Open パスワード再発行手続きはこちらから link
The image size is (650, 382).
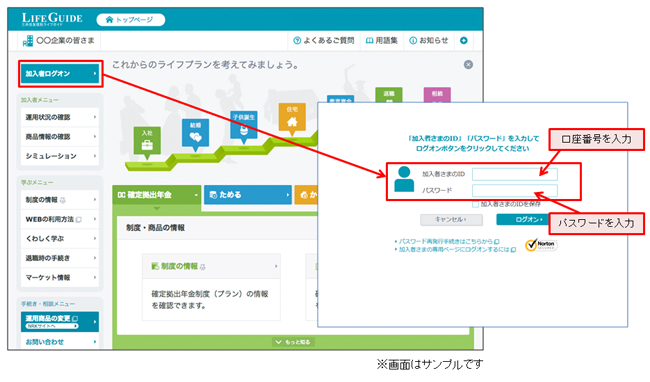point(447,241)
